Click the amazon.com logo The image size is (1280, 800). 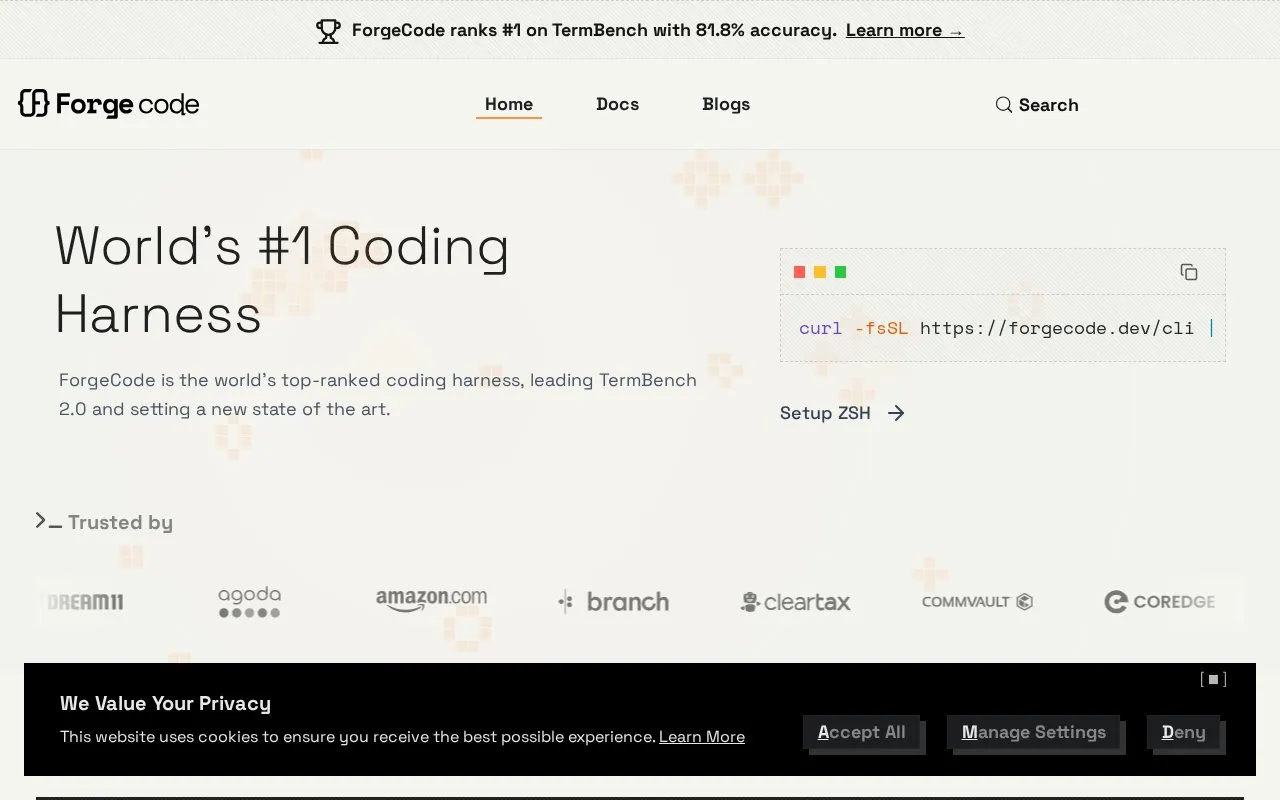(431, 600)
